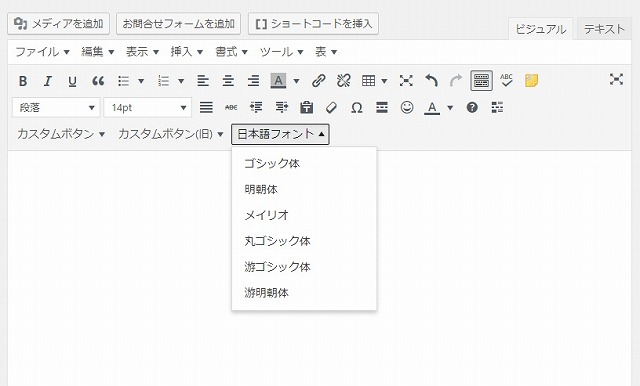Apply strikethrough formatting
Viewport: 640px width, 386px height.
click(231, 108)
